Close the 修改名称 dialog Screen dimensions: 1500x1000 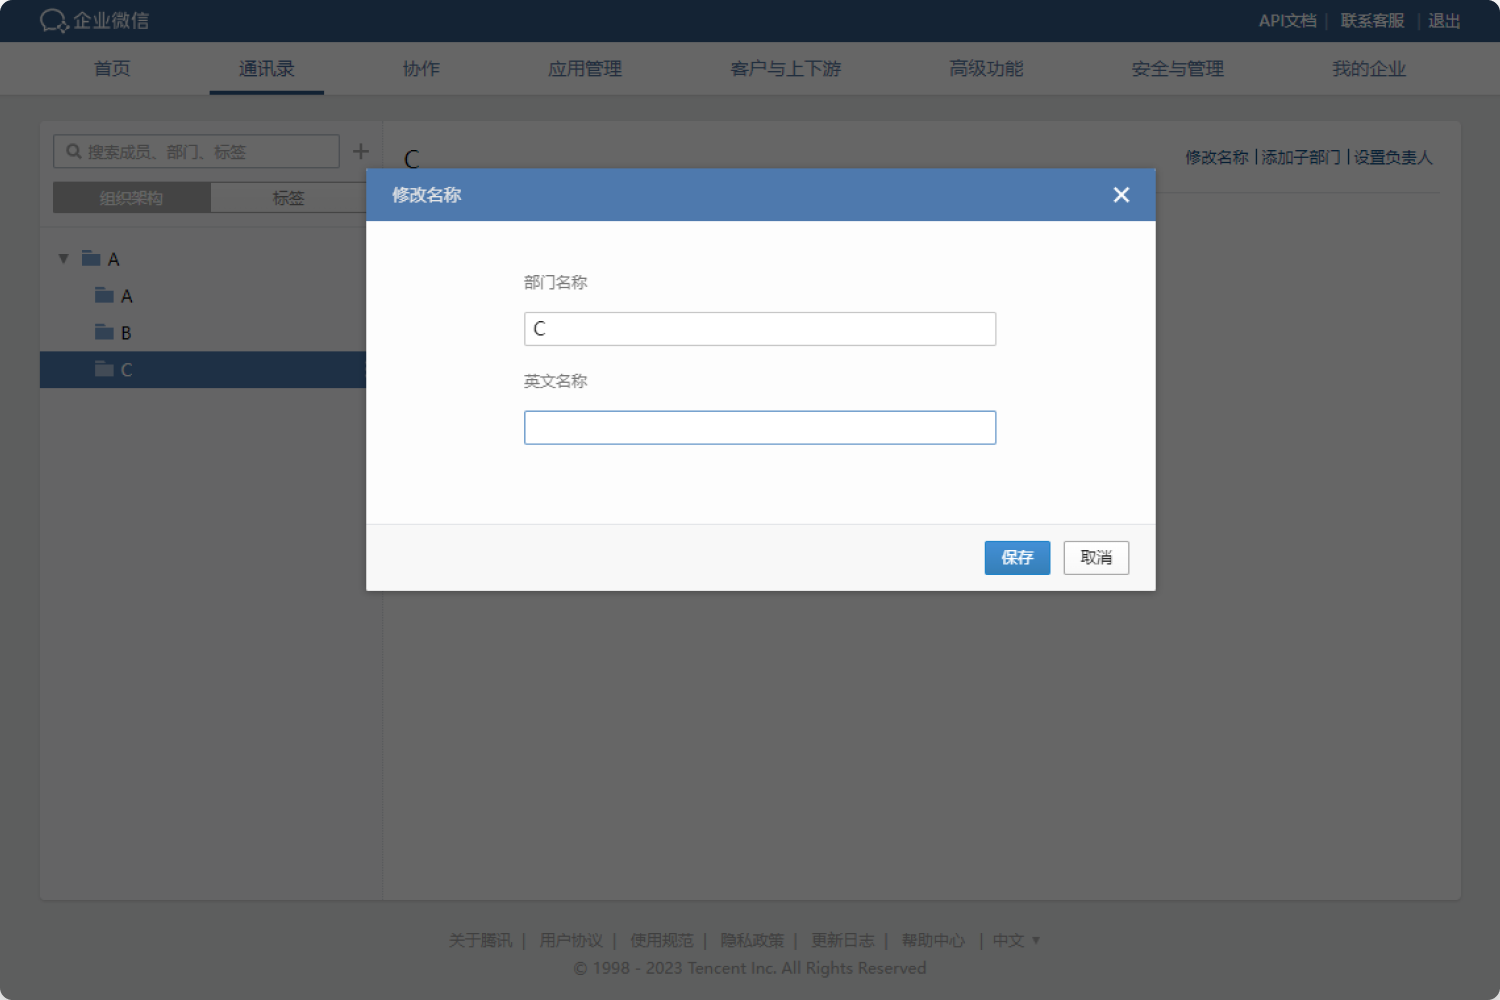coord(1120,194)
